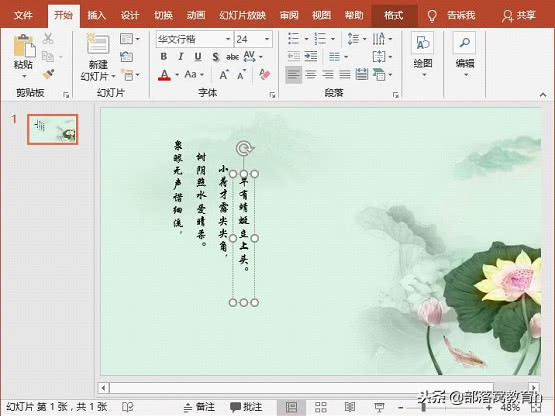Click Increase Font Size icon
This screenshot has width=555, height=416.
pos(224,75)
